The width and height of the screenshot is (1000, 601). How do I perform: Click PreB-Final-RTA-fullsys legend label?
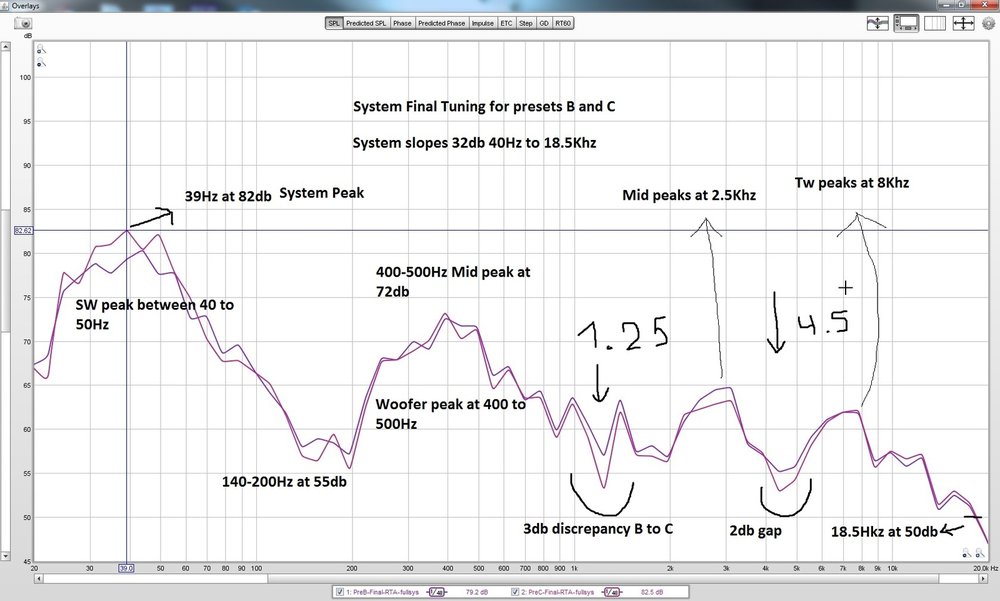point(383,592)
